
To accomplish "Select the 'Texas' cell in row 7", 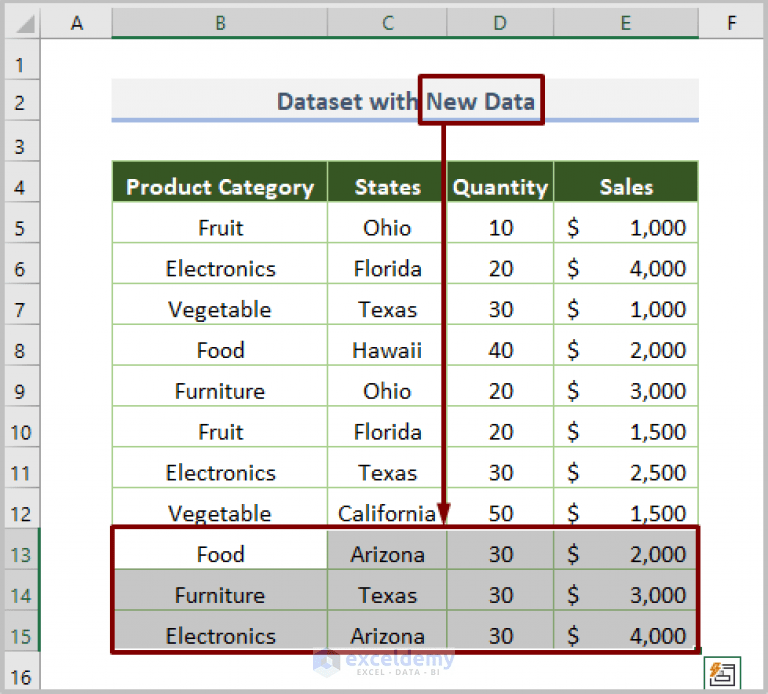I will click(x=387, y=304).
